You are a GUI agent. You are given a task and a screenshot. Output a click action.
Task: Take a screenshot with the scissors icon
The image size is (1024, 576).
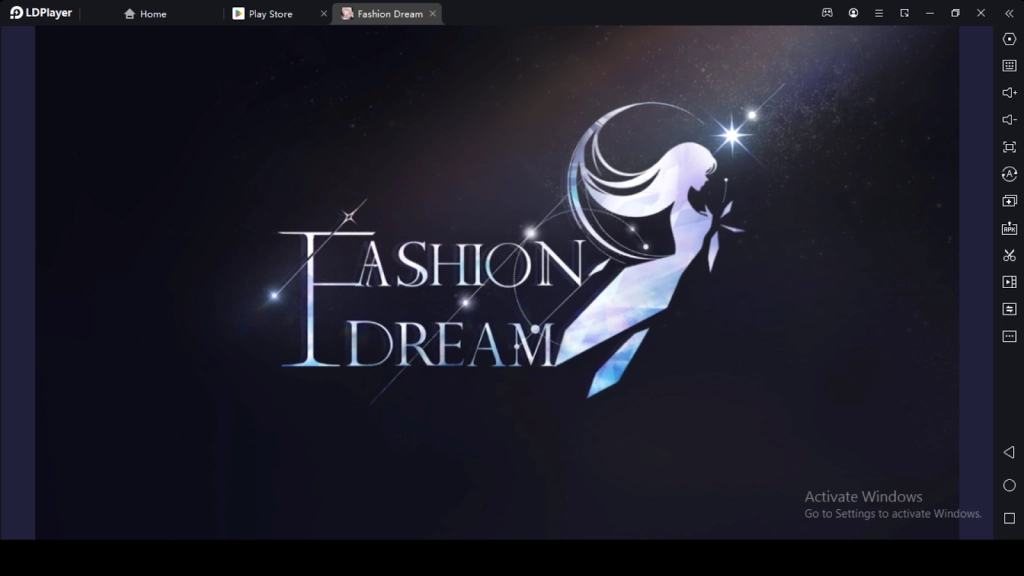click(1009, 255)
